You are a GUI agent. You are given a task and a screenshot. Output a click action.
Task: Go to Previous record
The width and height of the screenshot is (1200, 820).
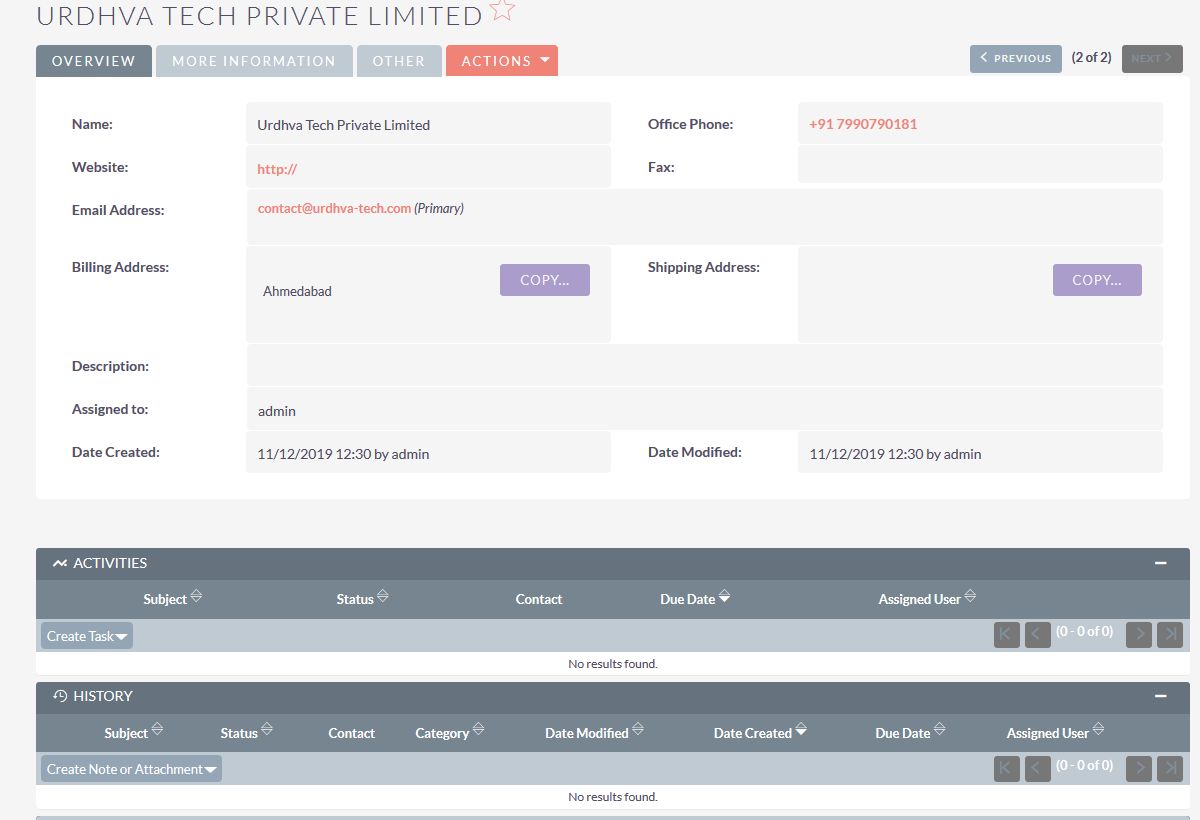tap(1016, 58)
